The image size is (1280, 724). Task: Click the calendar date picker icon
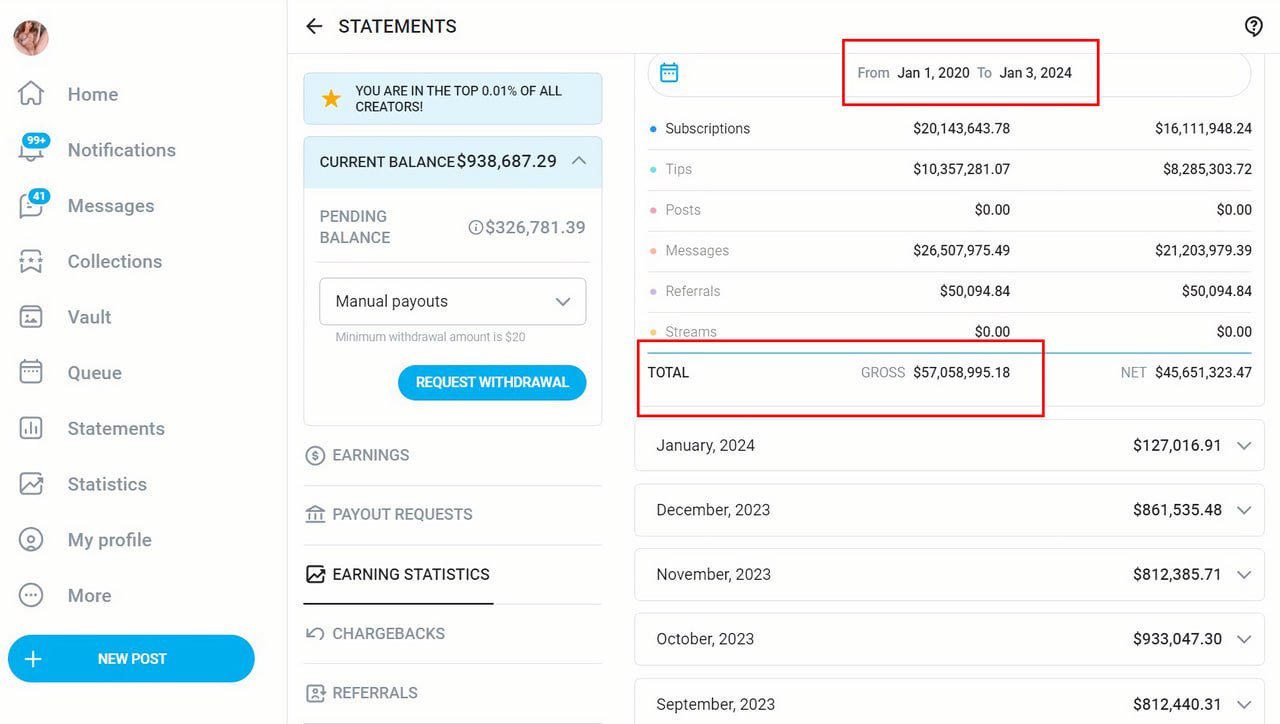(x=669, y=72)
